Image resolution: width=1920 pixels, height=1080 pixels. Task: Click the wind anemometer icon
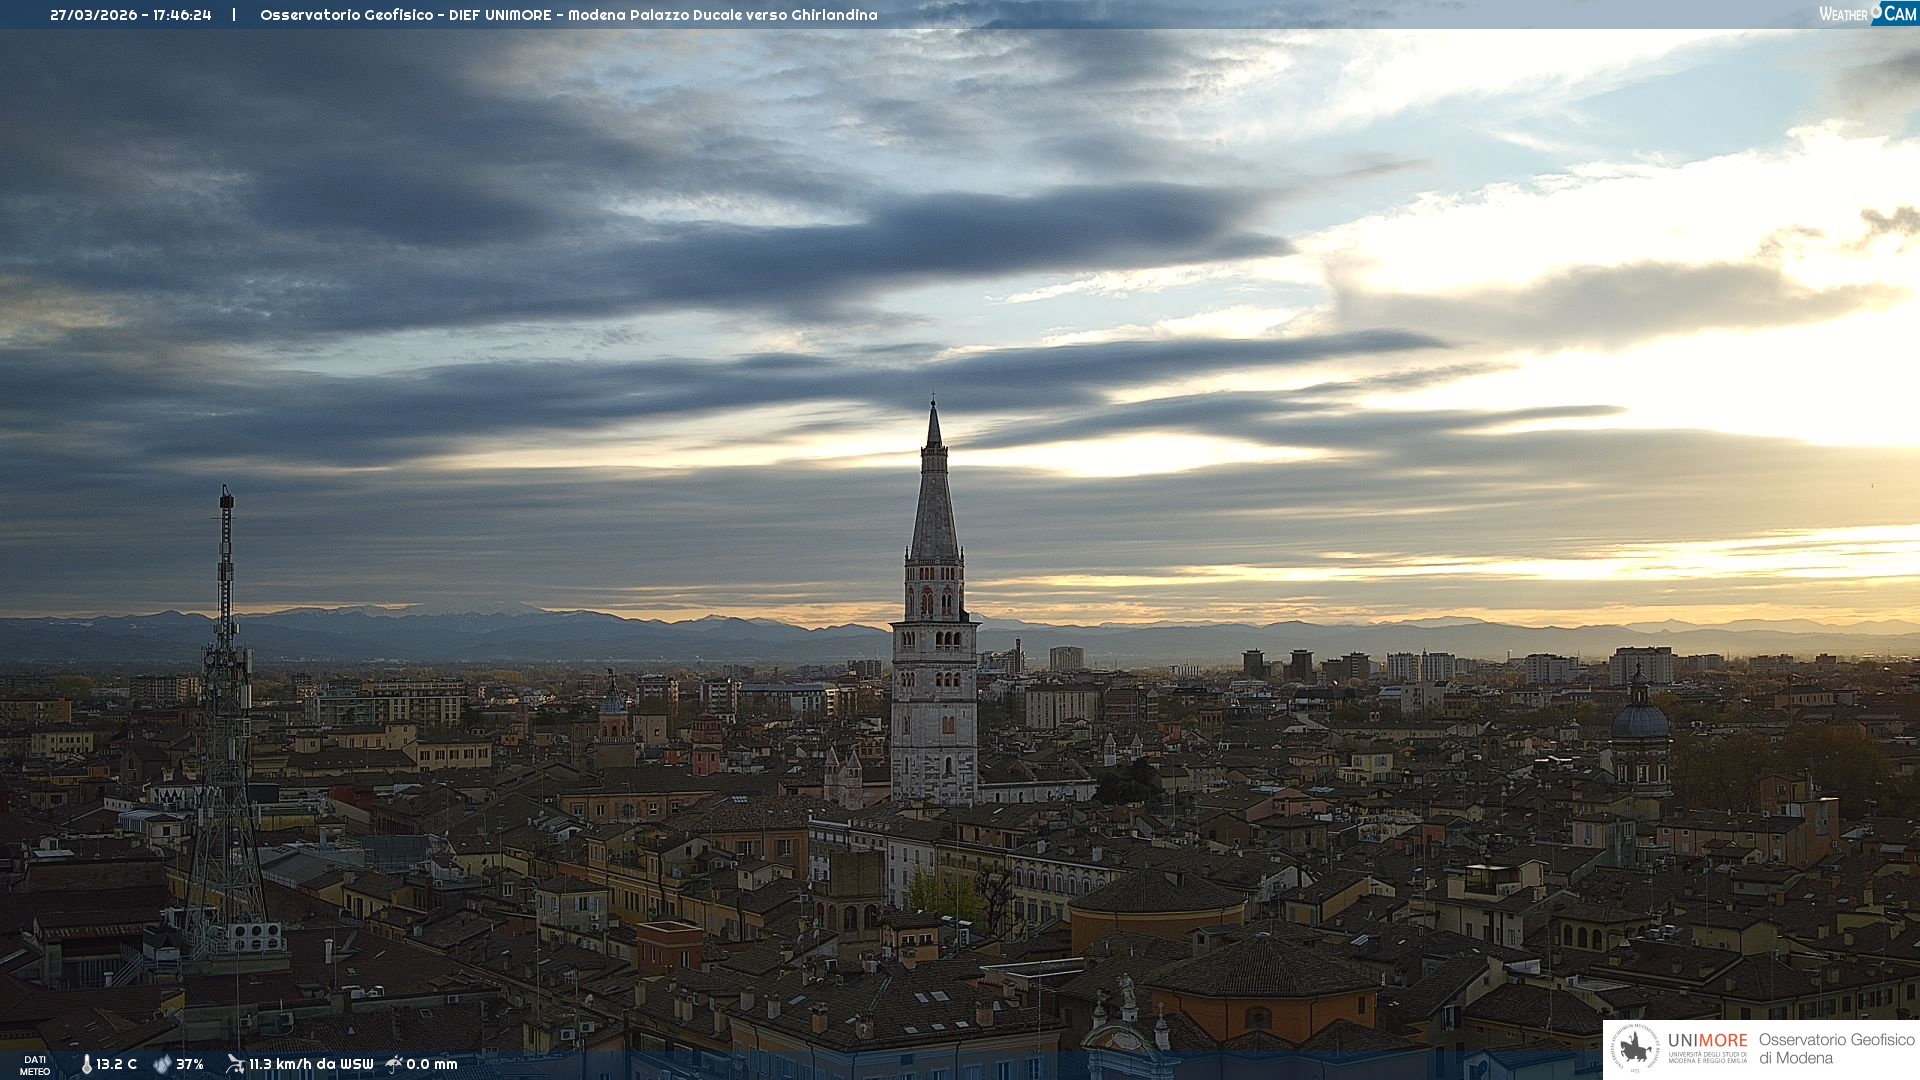tap(235, 1064)
